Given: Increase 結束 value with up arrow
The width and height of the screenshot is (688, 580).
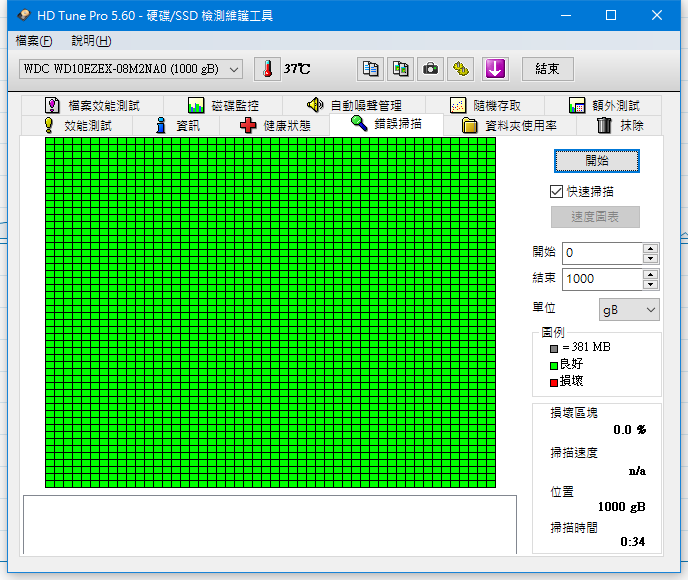Looking at the screenshot, I should 650,274.
